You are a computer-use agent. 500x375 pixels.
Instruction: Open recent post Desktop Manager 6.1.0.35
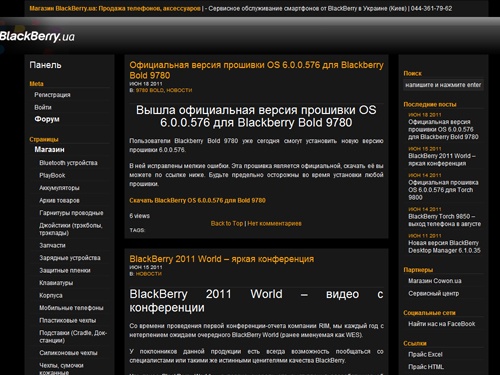(444, 247)
